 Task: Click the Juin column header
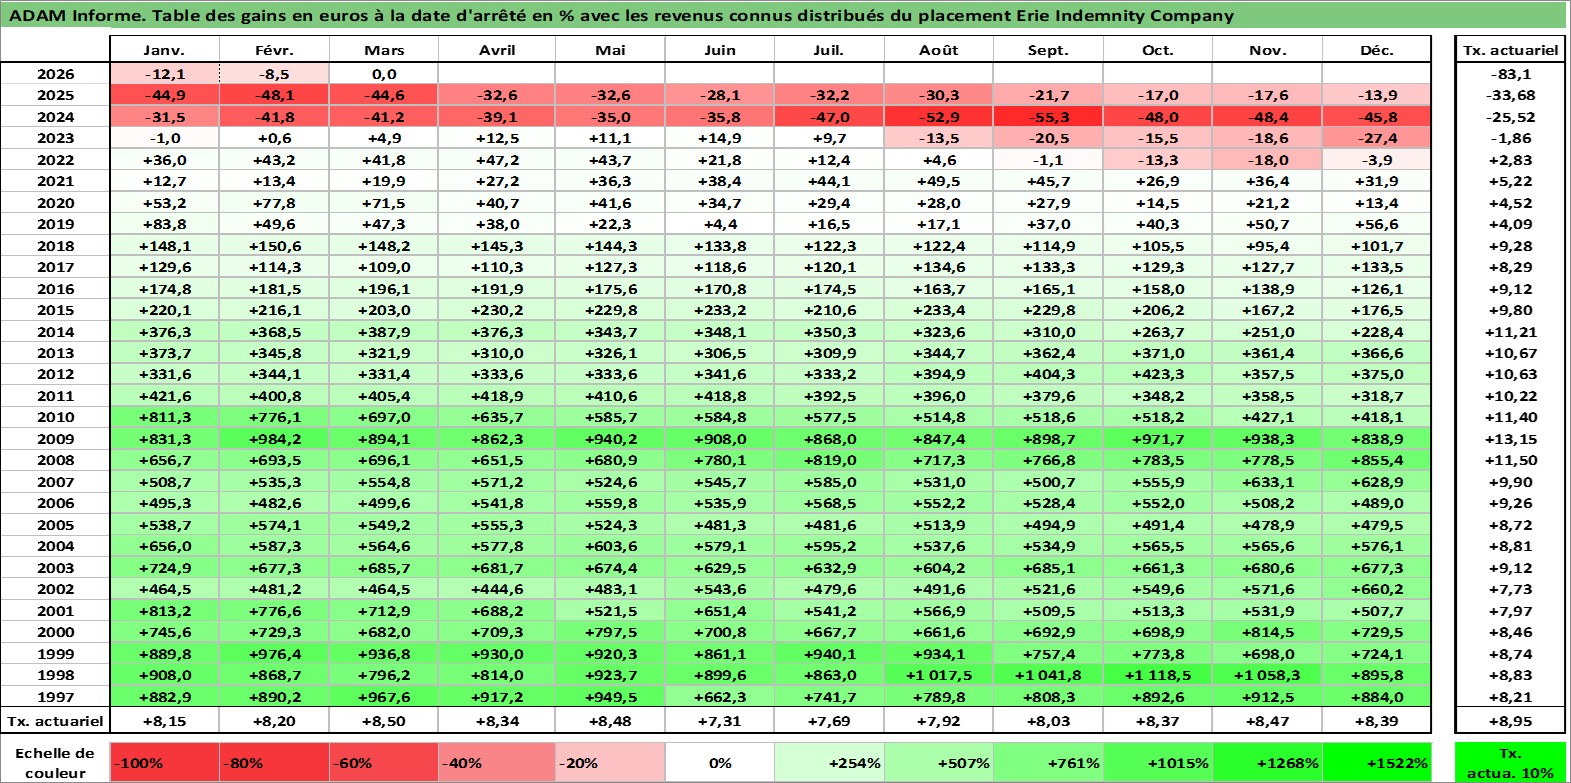click(x=720, y=50)
